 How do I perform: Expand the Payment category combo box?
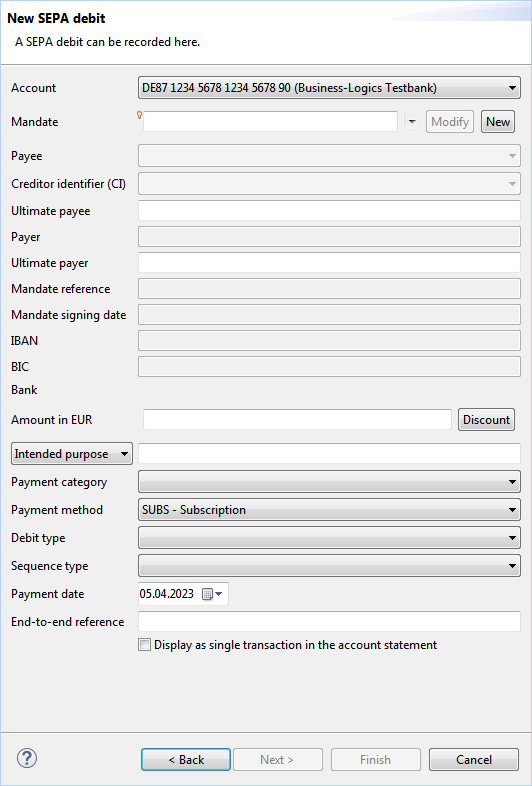[329, 482]
